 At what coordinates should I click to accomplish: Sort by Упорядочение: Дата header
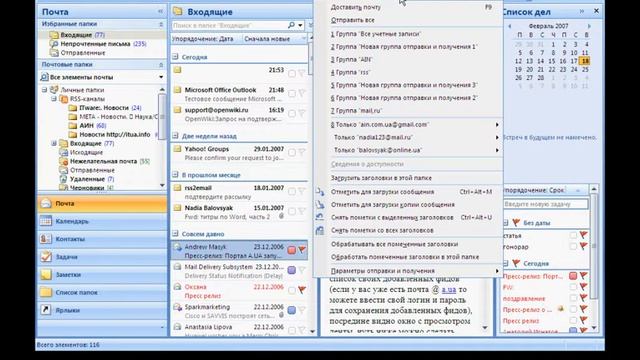[x=203, y=39]
